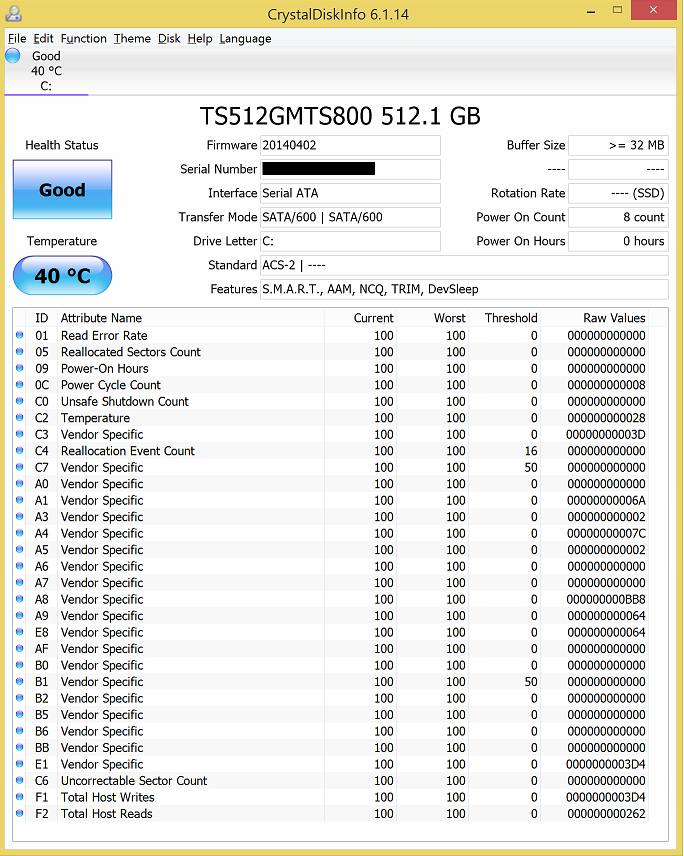Minimize the CrystalDiskInfo window
Screen dimensions: 684x856
tap(591, 11)
